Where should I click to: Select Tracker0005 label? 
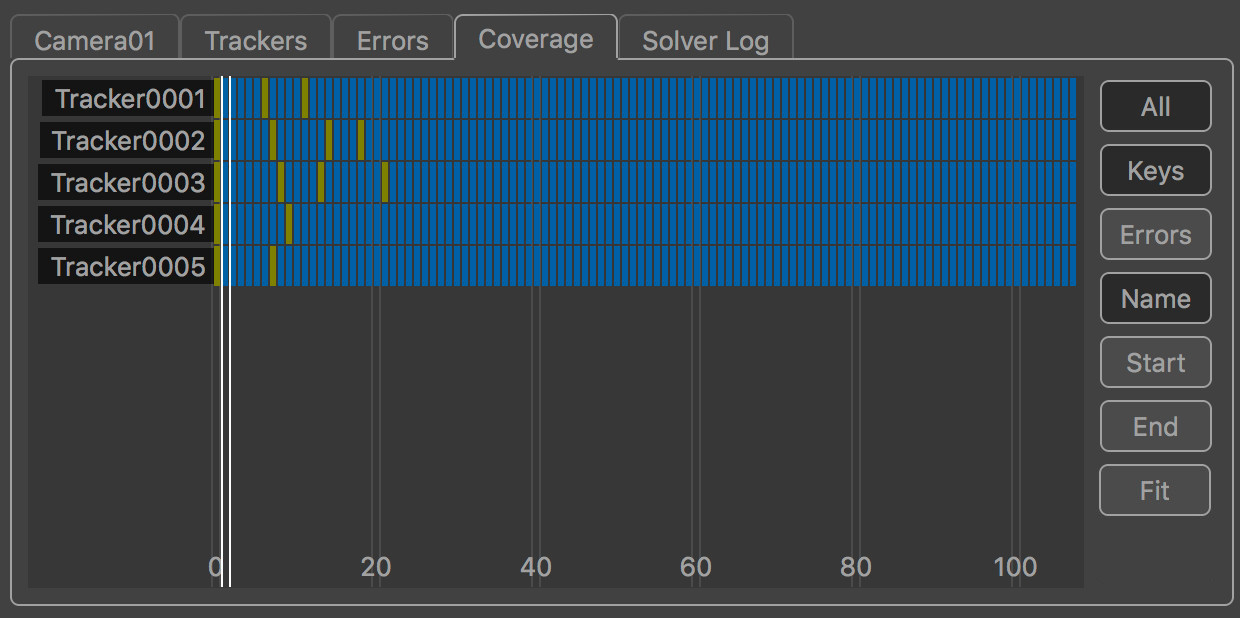pyautogui.click(x=126, y=267)
